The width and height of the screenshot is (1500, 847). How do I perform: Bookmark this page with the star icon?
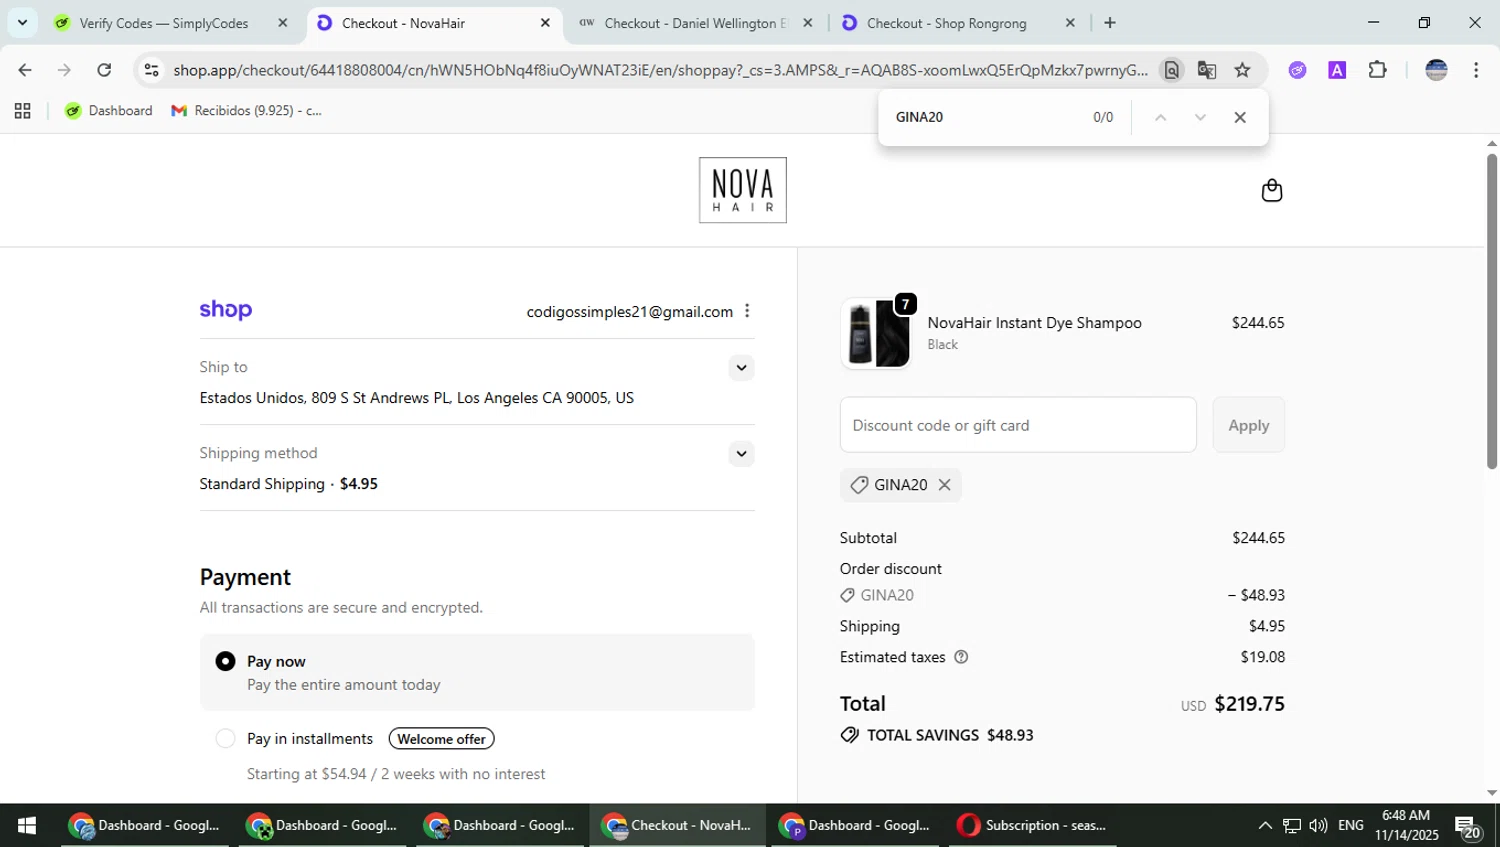coord(1242,70)
